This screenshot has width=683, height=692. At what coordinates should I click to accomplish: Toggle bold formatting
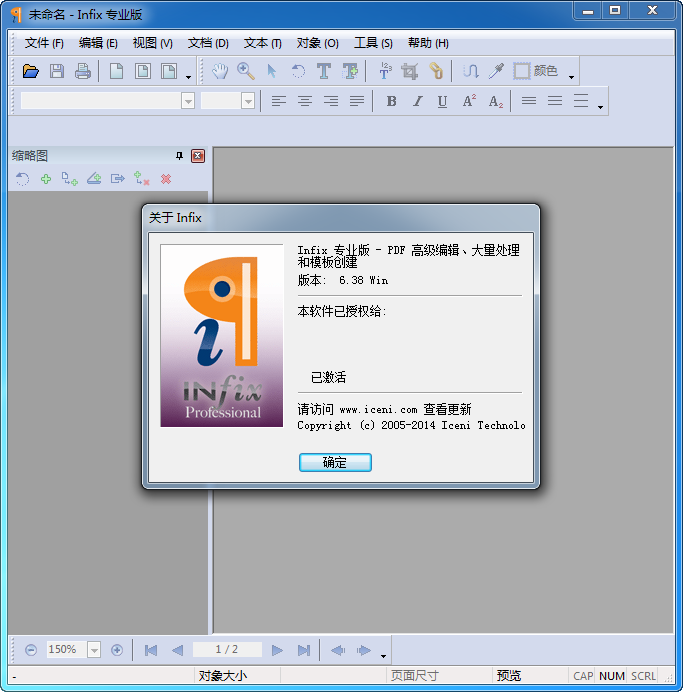click(x=391, y=102)
